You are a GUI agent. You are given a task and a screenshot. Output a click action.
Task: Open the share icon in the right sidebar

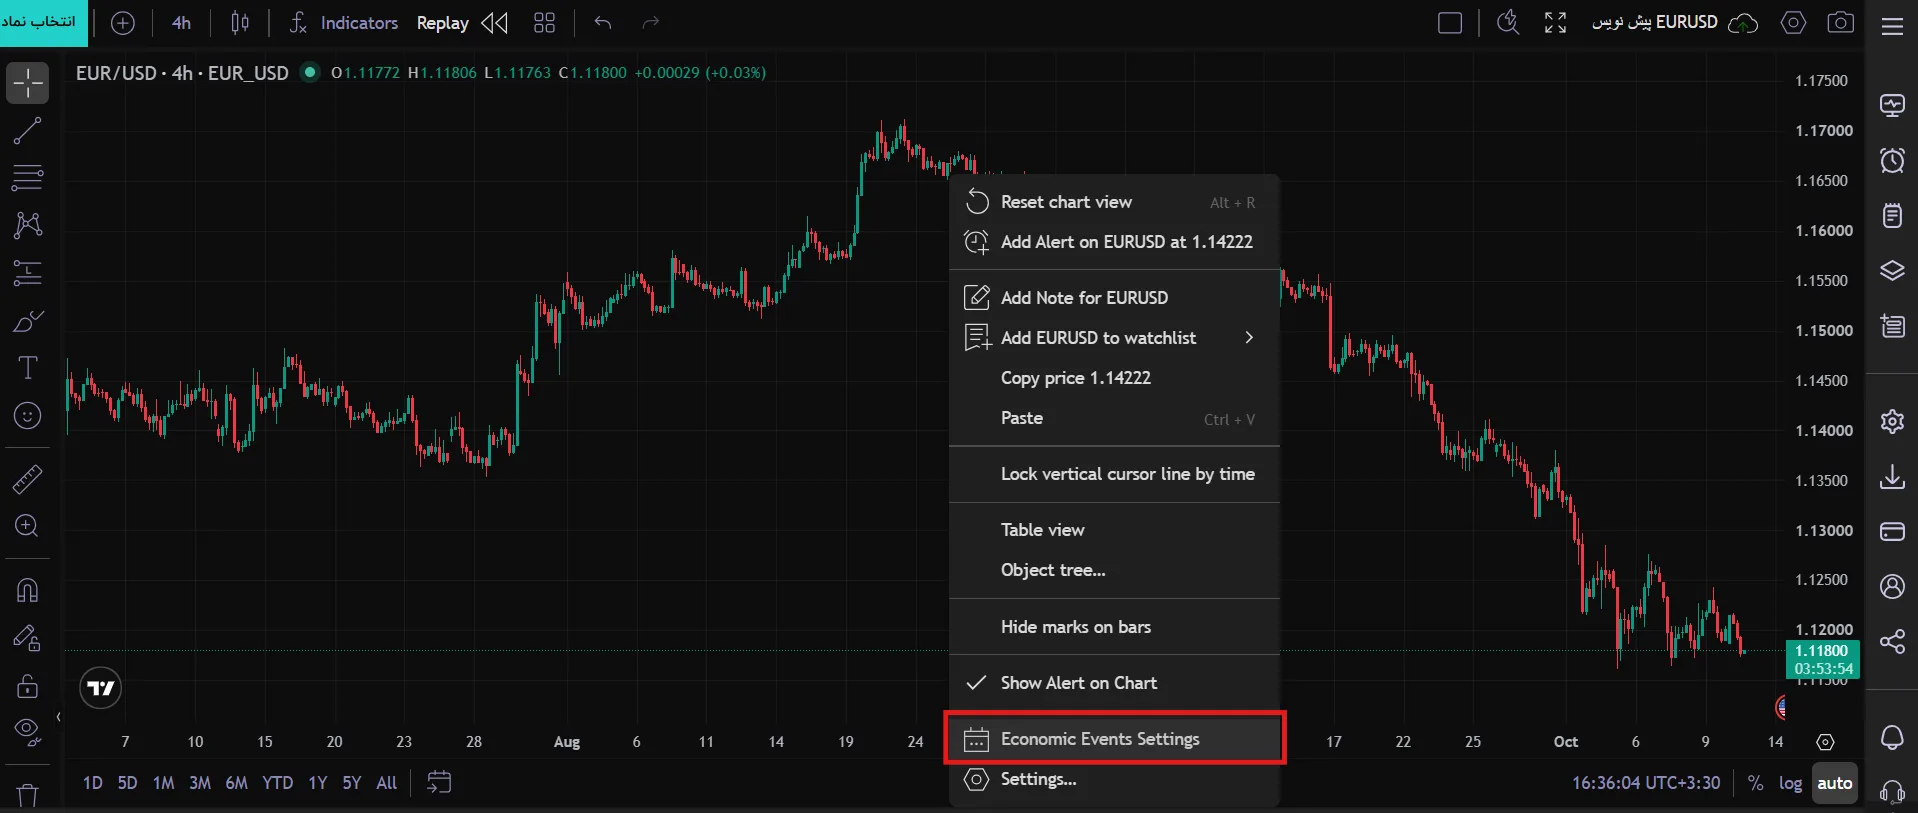(x=1892, y=641)
